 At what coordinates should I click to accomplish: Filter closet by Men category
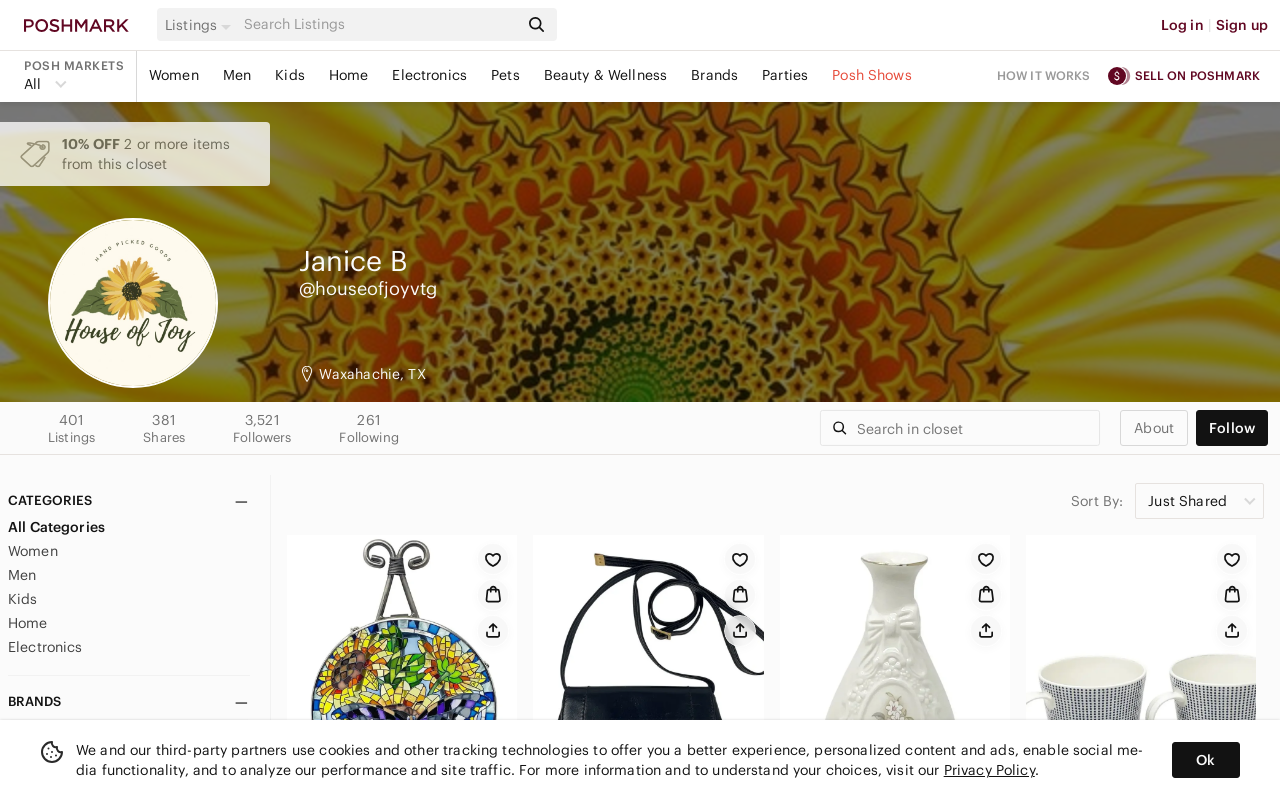point(22,575)
